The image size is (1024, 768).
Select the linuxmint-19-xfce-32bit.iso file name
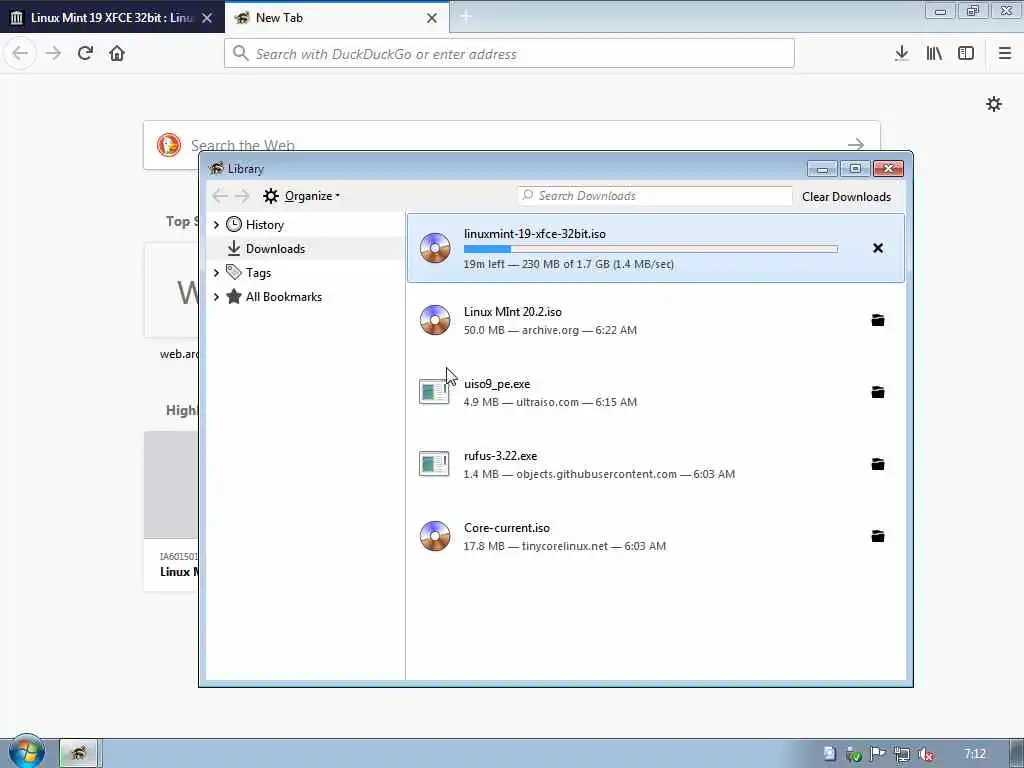pyautogui.click(x=535, y=233)
